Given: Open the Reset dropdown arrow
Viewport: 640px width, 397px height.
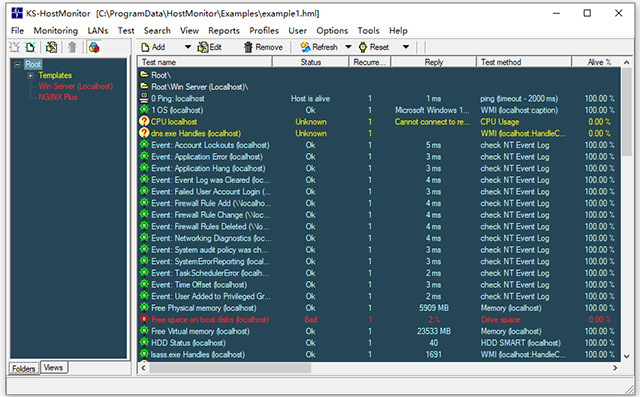Looking at the screenshot, I should pyautogui.click(x=406, y=47).
